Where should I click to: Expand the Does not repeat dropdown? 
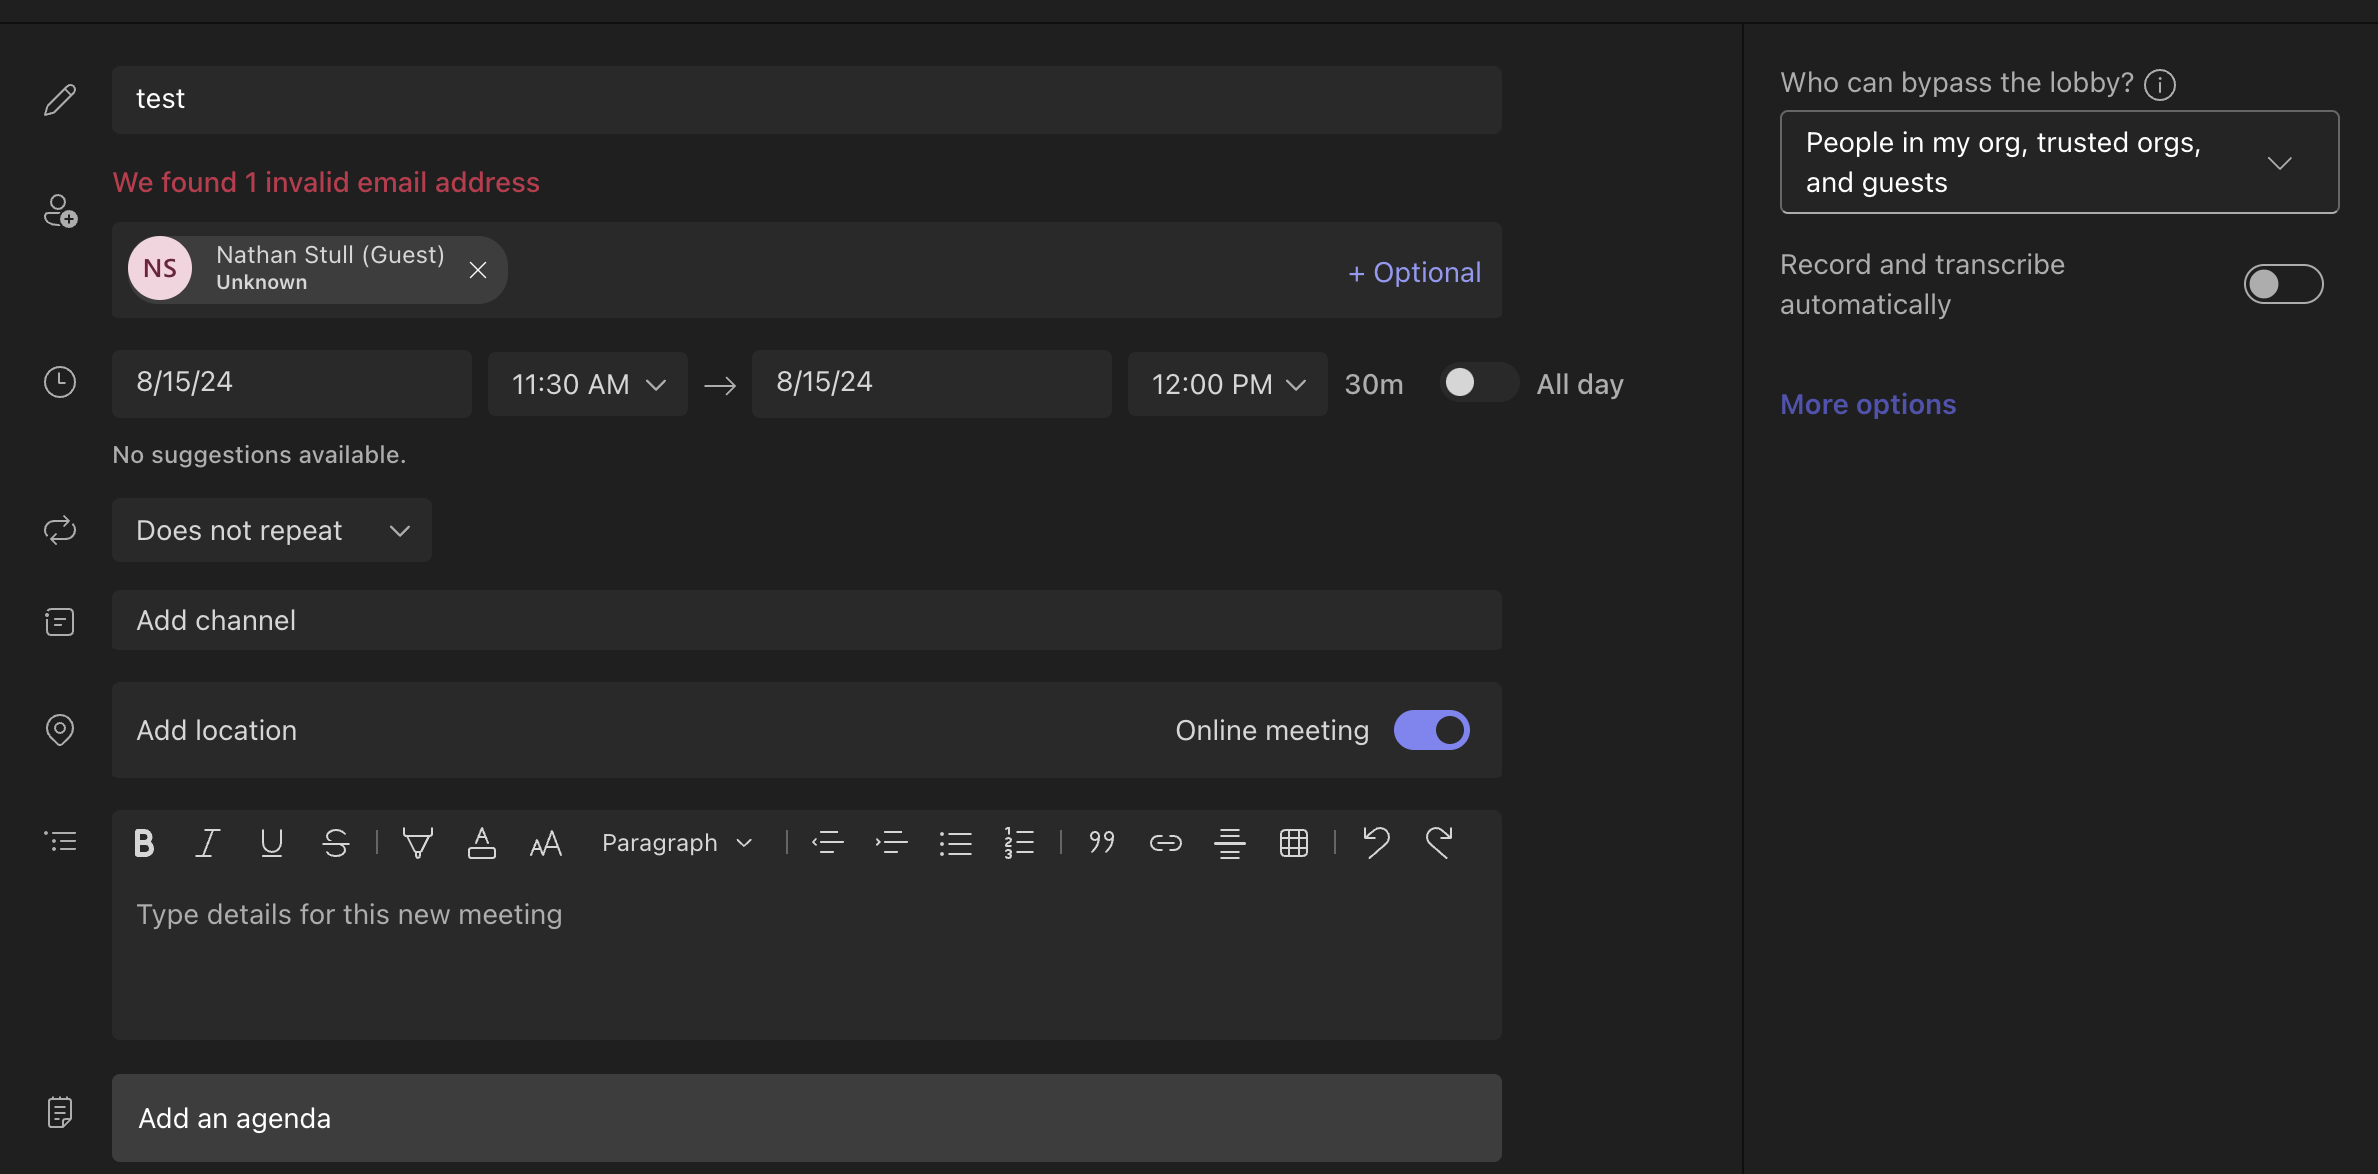[272, 530]
